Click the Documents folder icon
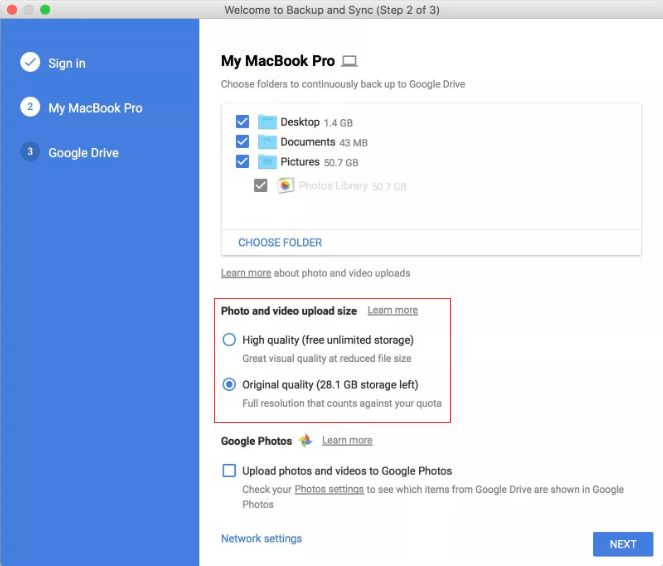The width and height of the screenshot is (663, 566). [267, 142]
